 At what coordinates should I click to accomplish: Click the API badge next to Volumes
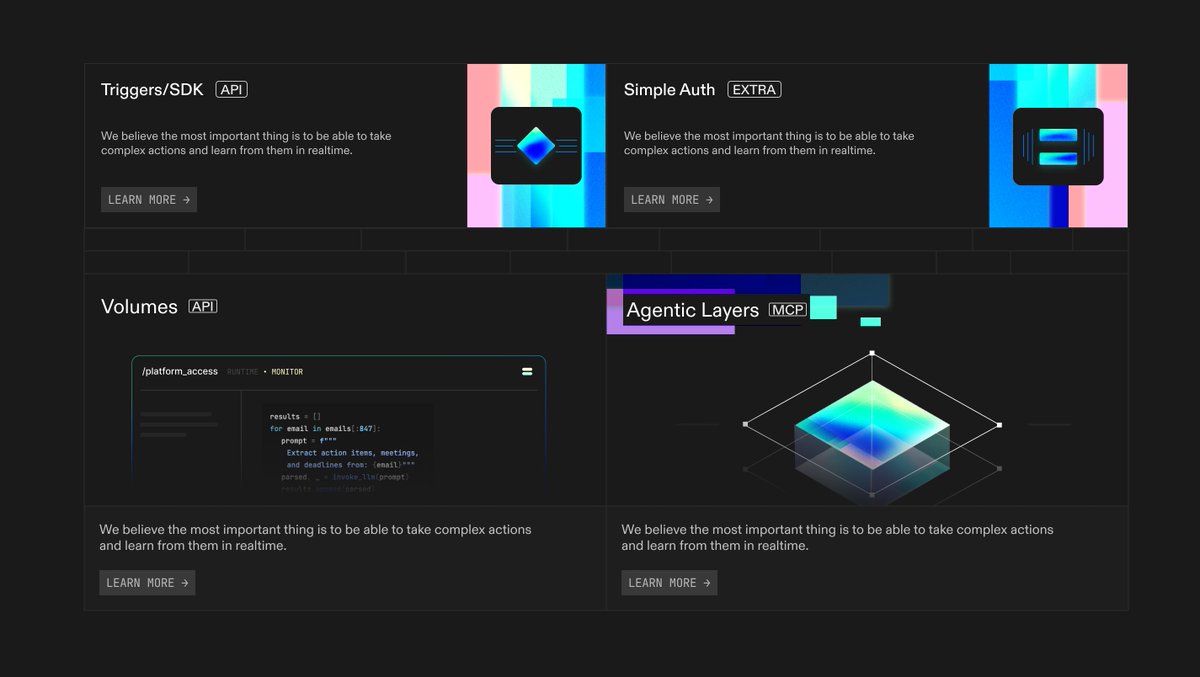pos(203,306)
